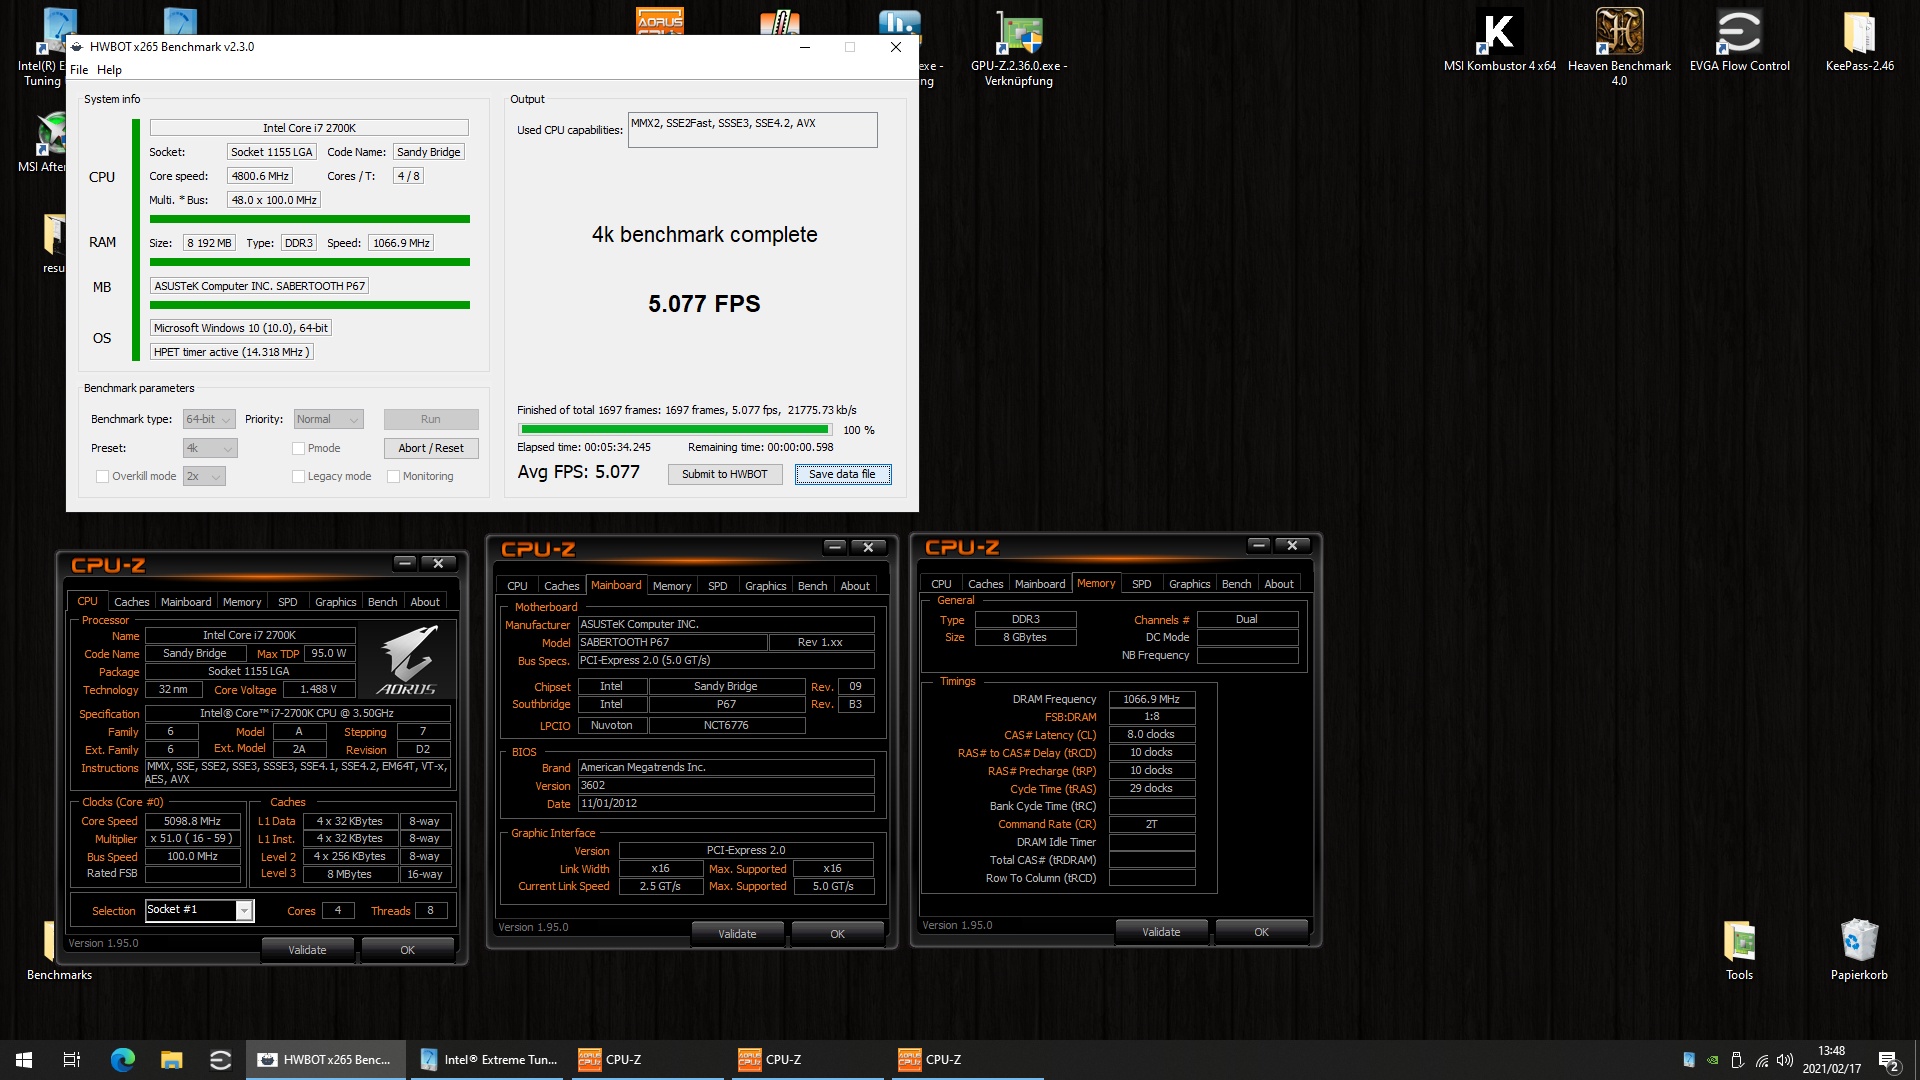The image size is (1920, 1080).
Task: Click Intel Core i7 2700K field in HWBOT
Action: coord(309,128)
